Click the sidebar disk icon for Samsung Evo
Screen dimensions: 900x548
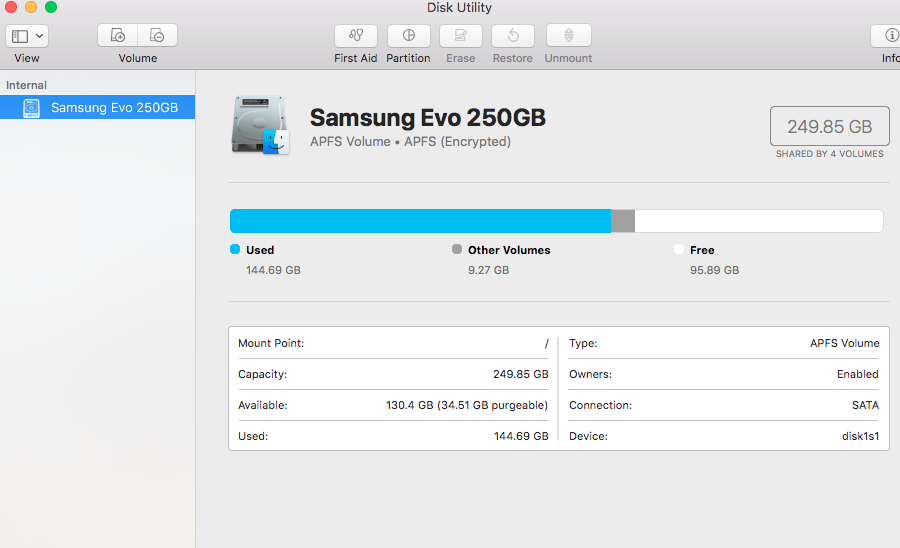pyautogui.click(x=32, y=108)
